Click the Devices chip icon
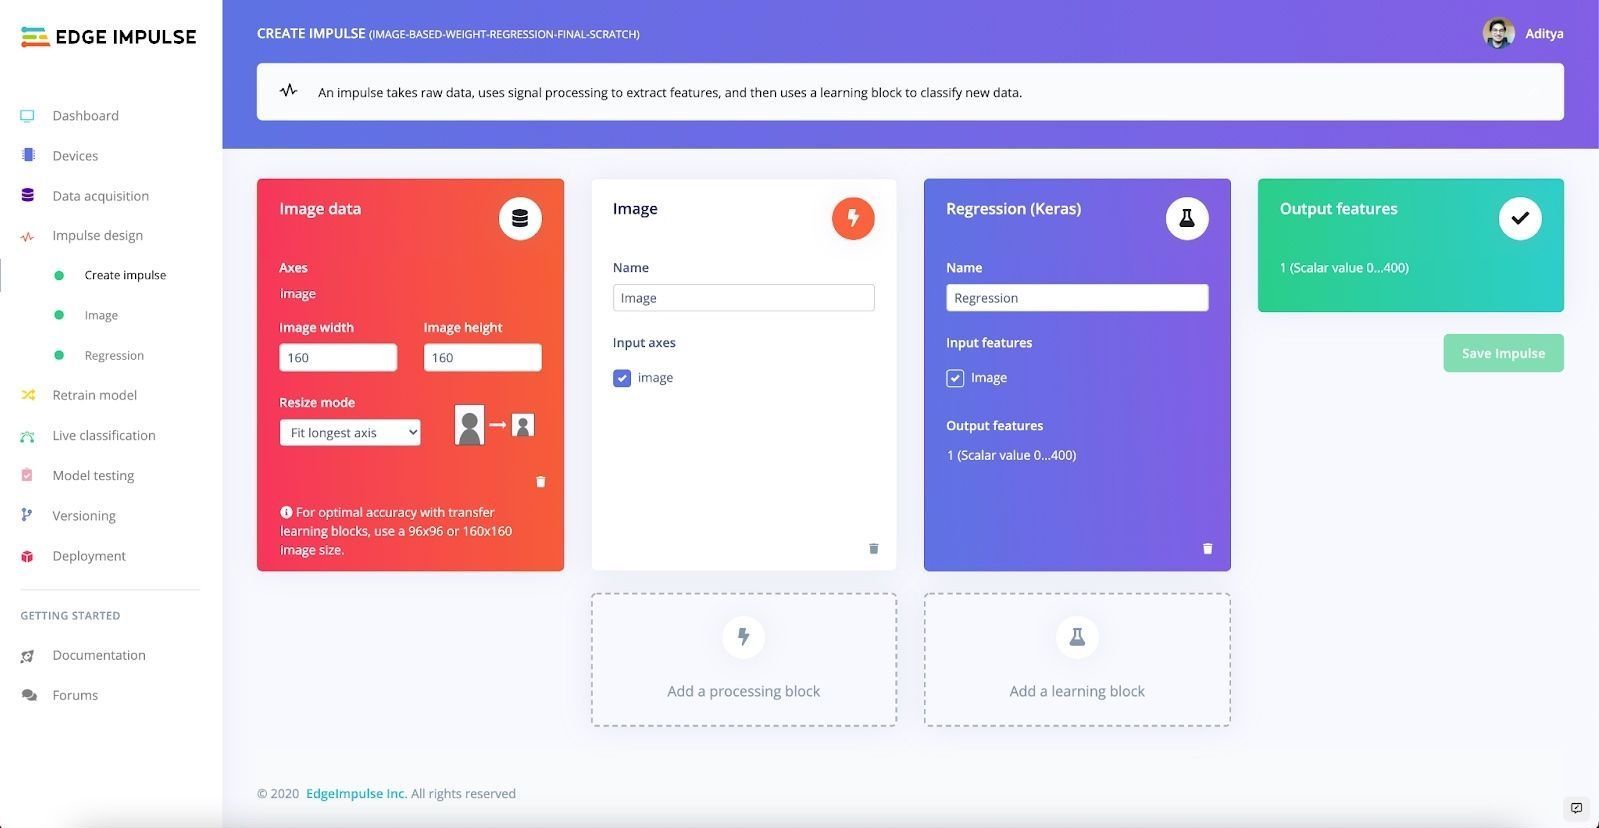This screenshot has height=828, width=1599. tap(28, 155)
